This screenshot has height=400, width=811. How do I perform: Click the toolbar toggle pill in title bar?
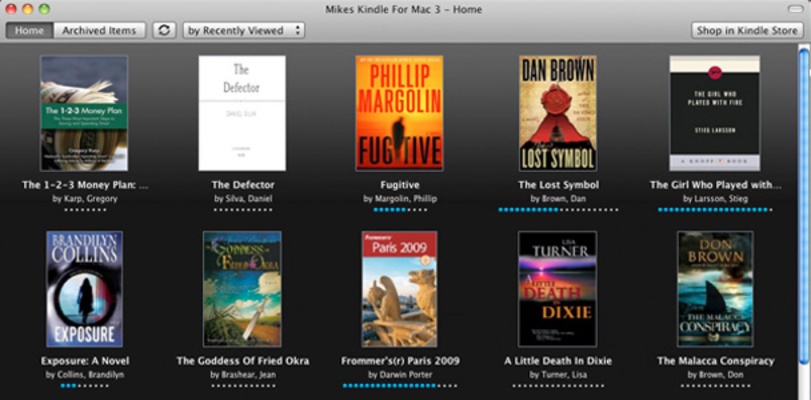point(794,9)
